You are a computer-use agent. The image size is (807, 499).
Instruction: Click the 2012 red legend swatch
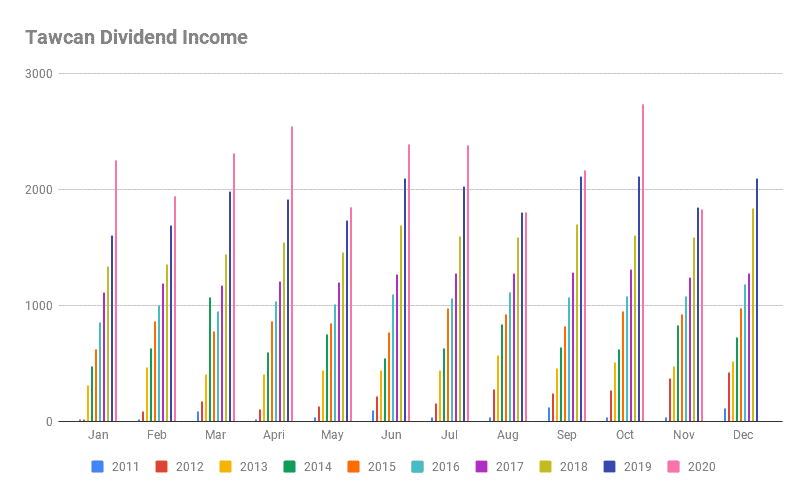click(x=161, y=466)
